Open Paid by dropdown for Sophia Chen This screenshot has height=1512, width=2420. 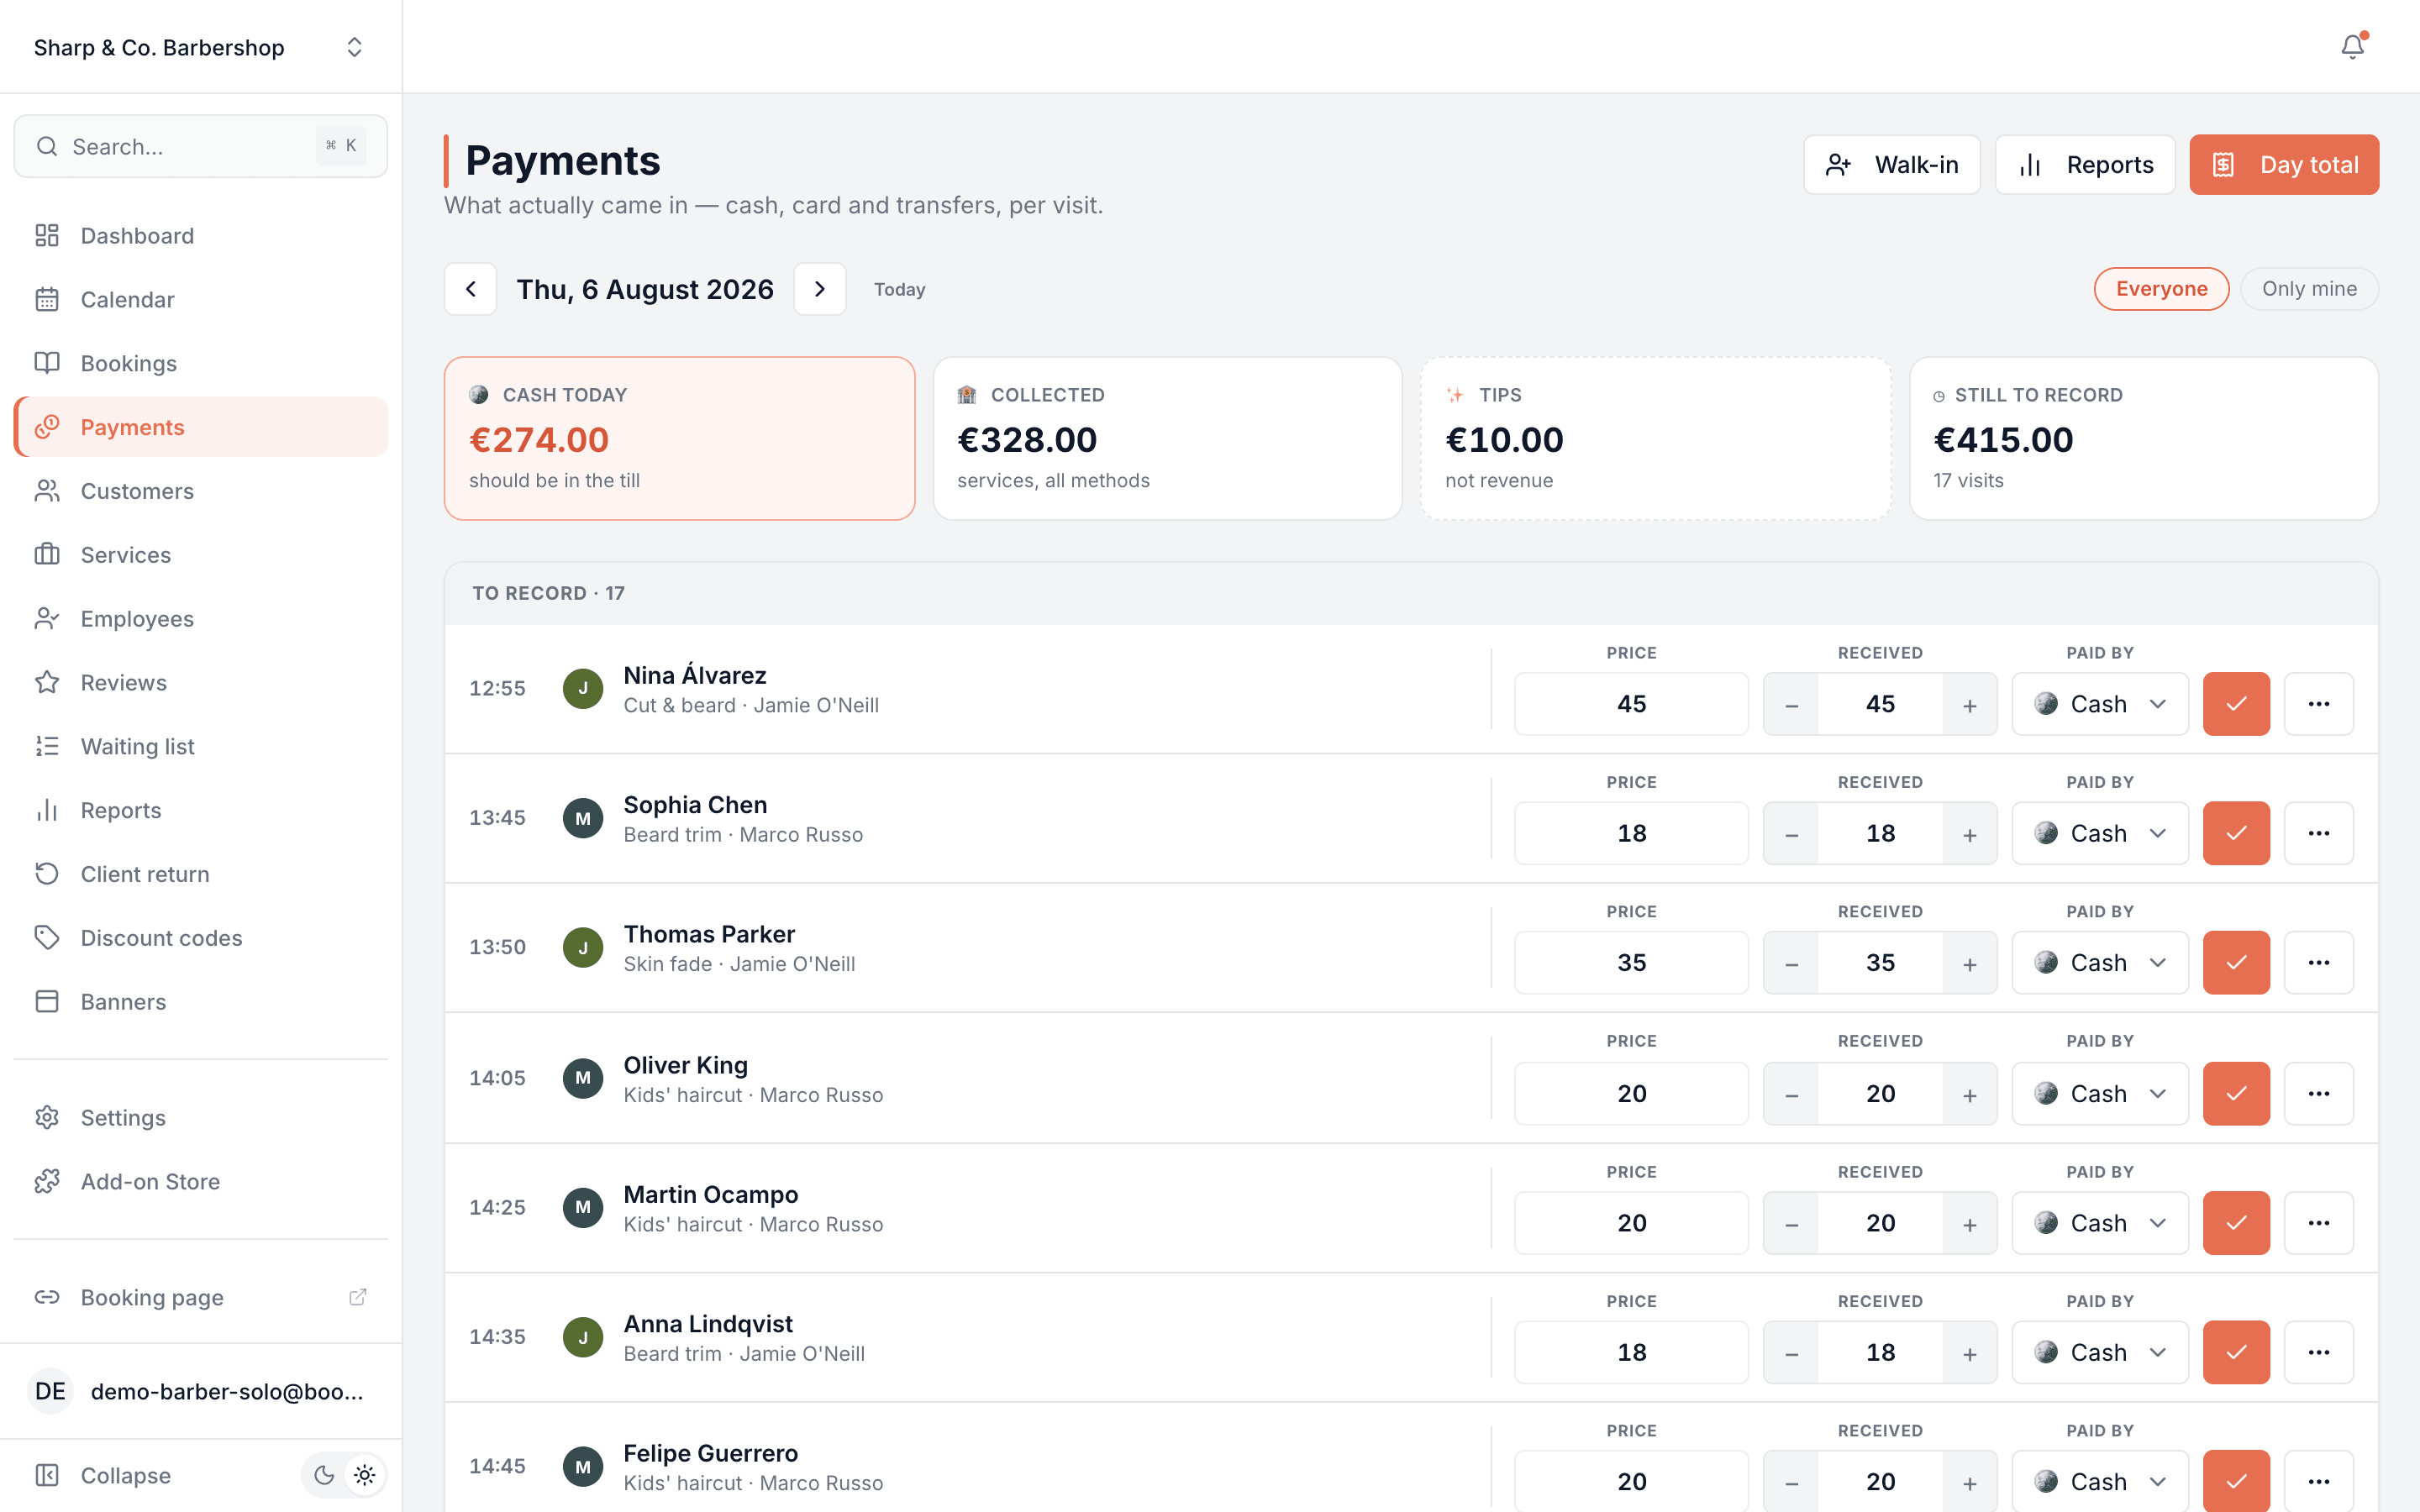click(x=2100, y=833)
